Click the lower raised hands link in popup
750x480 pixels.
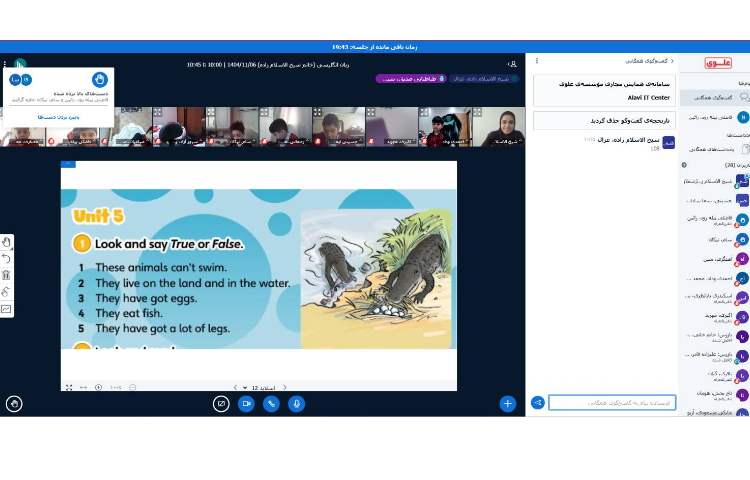[x=58, y=117]
